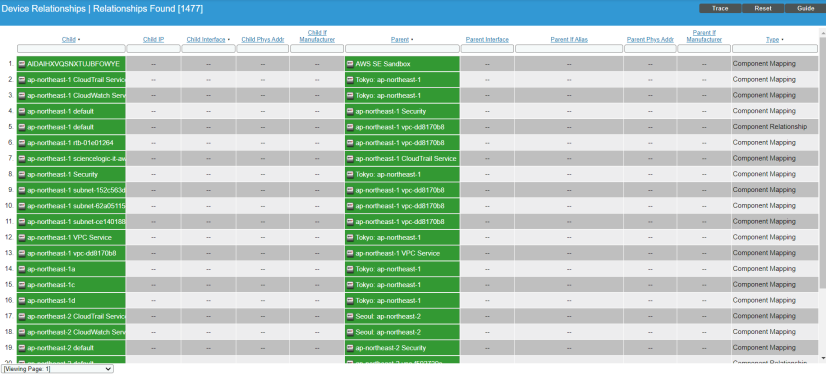826x375 pixels.
Task: Click icon beside parent ap-northeast-1 CloudTrail Service
Action: pos(350,159)
